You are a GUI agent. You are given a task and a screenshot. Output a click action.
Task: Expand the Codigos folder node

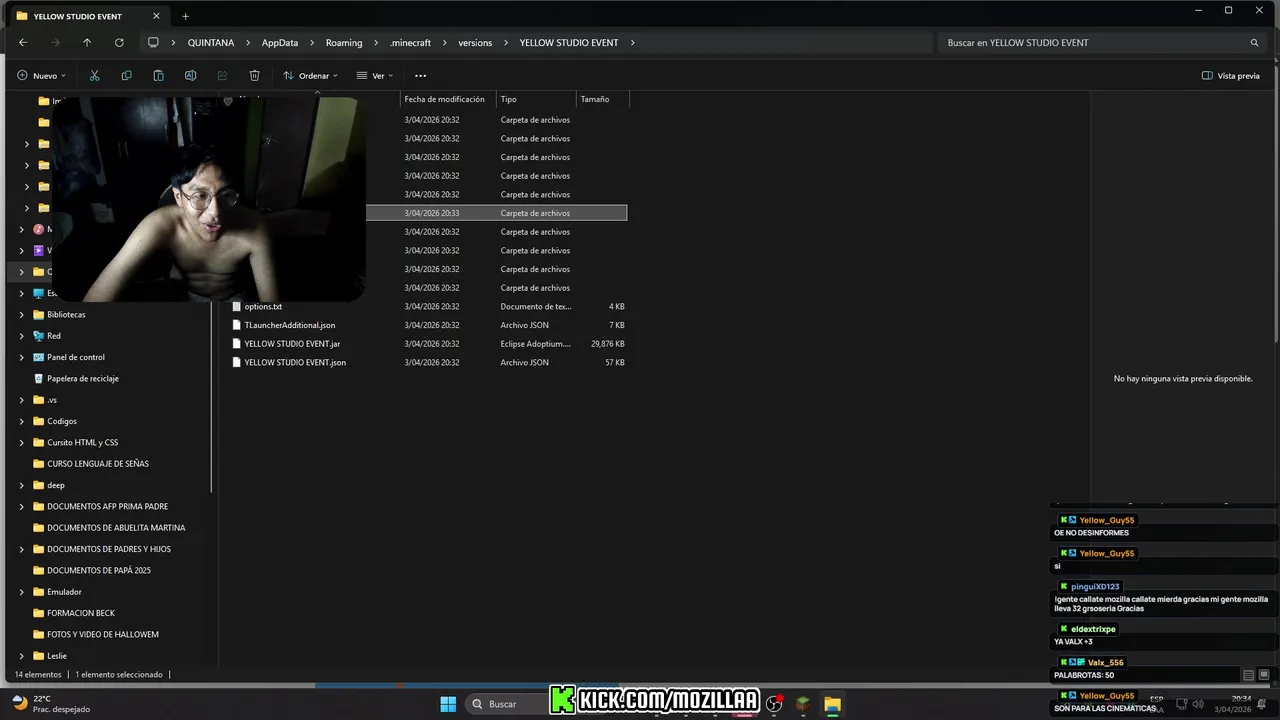pos(22,421)
